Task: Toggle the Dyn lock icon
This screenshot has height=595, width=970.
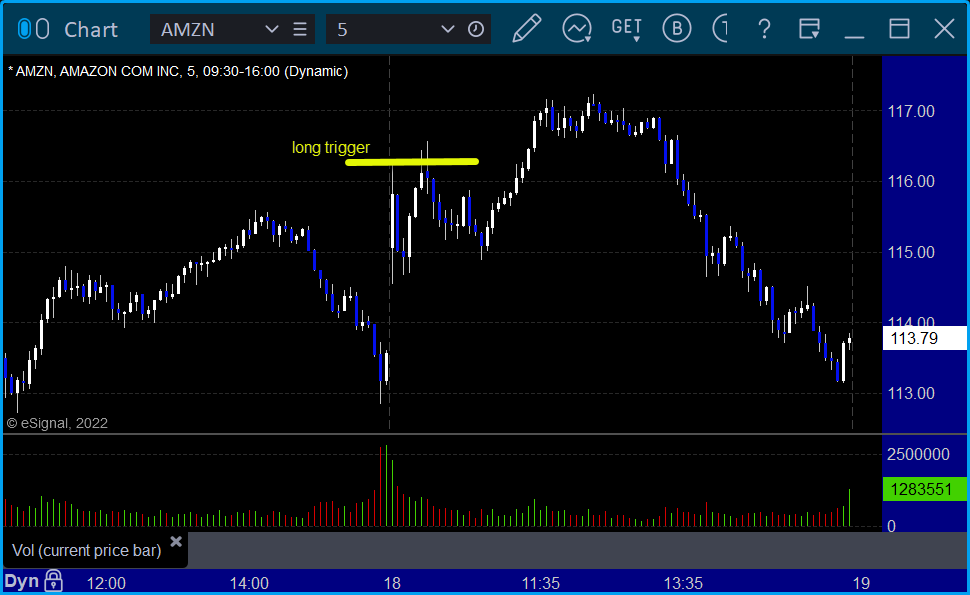Action: (x=53, y=581)
